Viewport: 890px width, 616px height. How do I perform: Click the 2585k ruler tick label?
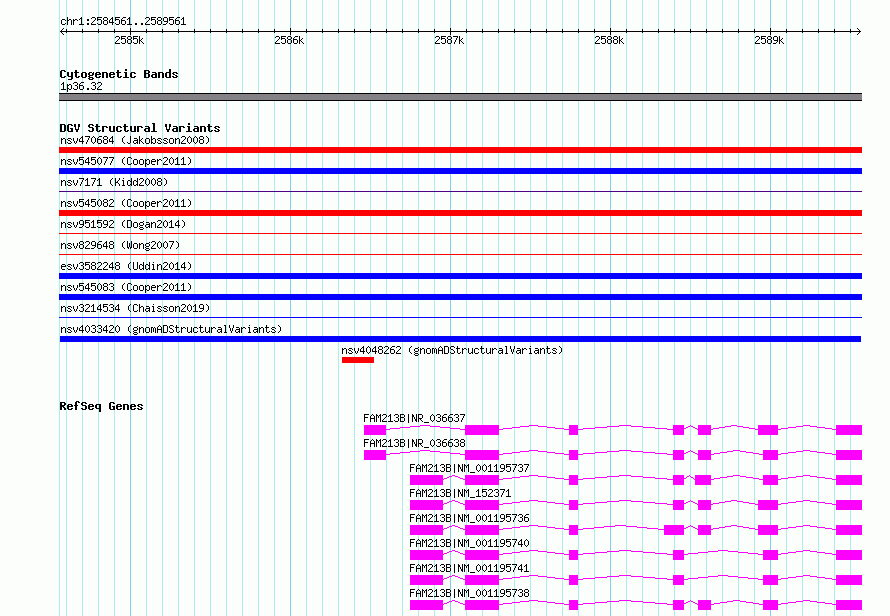coord(129,40)
